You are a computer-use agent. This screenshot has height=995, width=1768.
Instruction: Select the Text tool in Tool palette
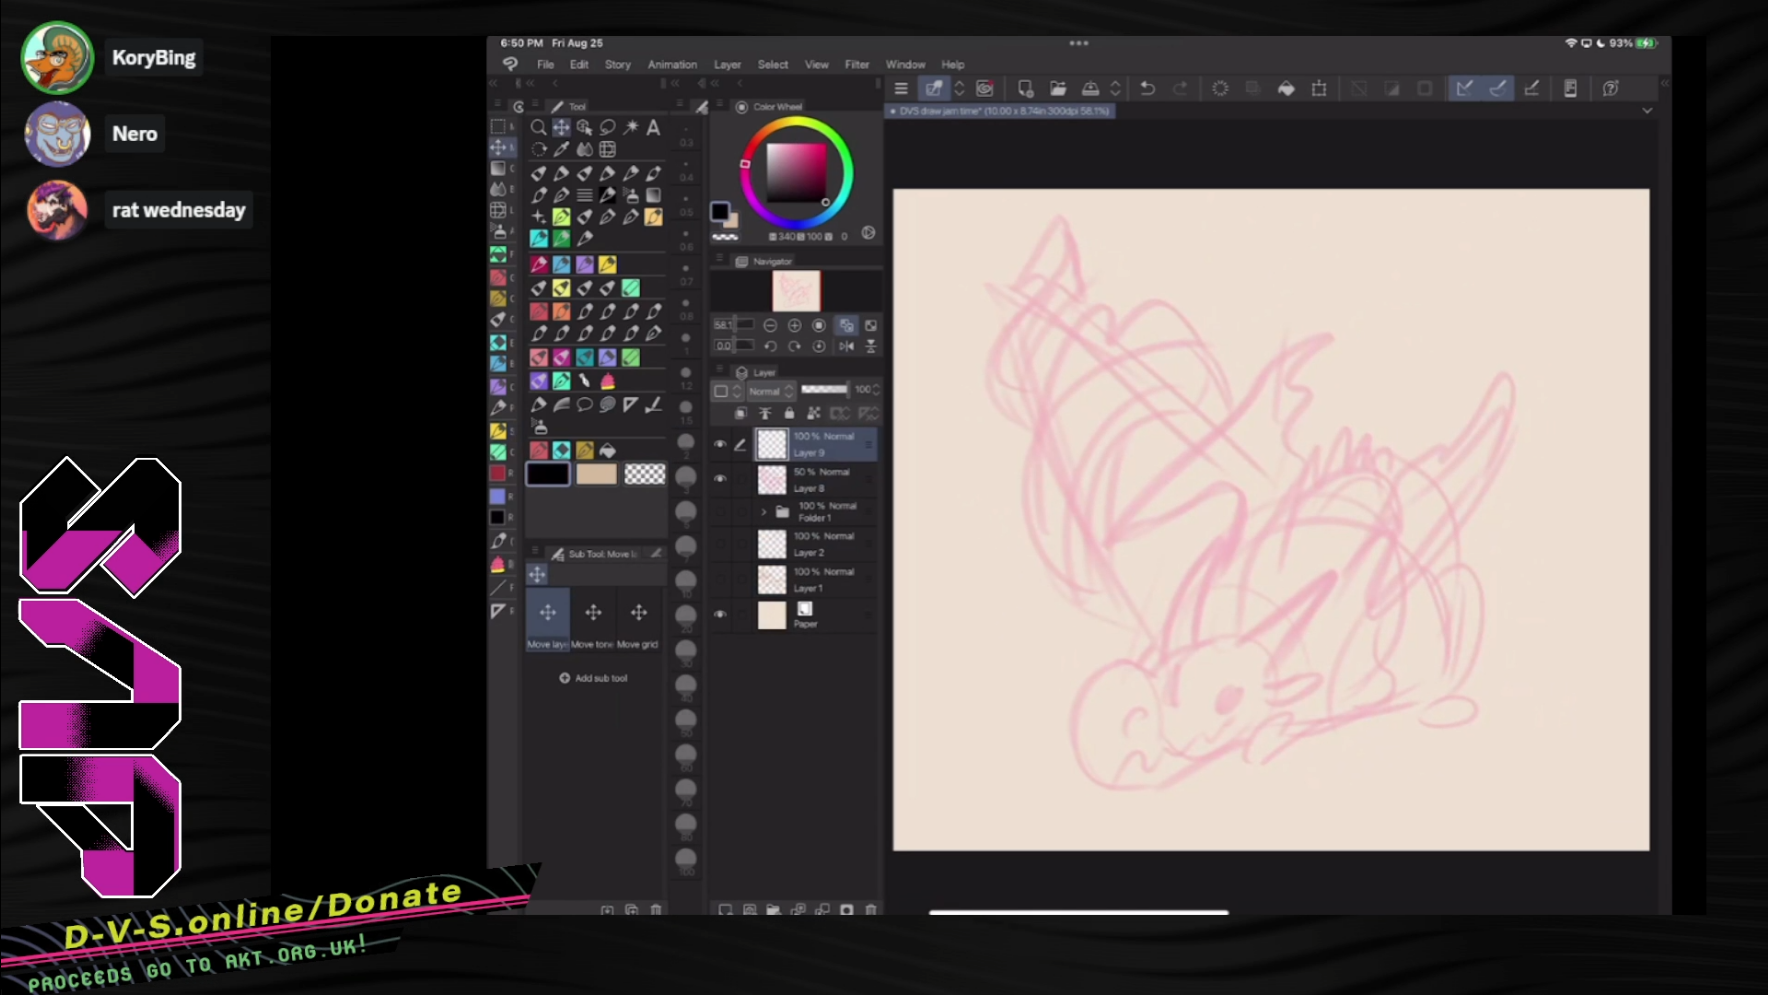pyautogui.click(x=653, y=127)
